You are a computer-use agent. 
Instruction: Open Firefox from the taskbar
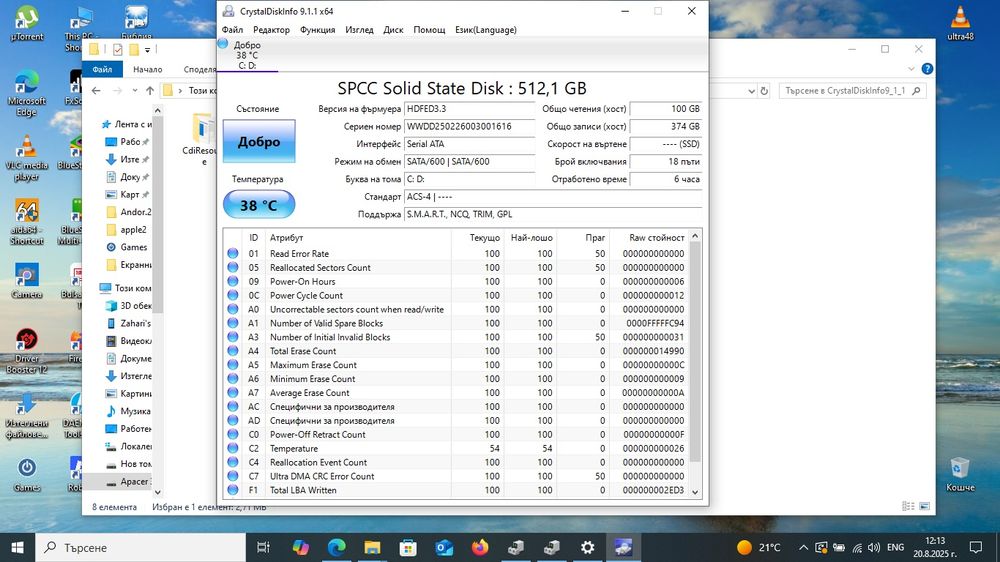coord(480,547)
